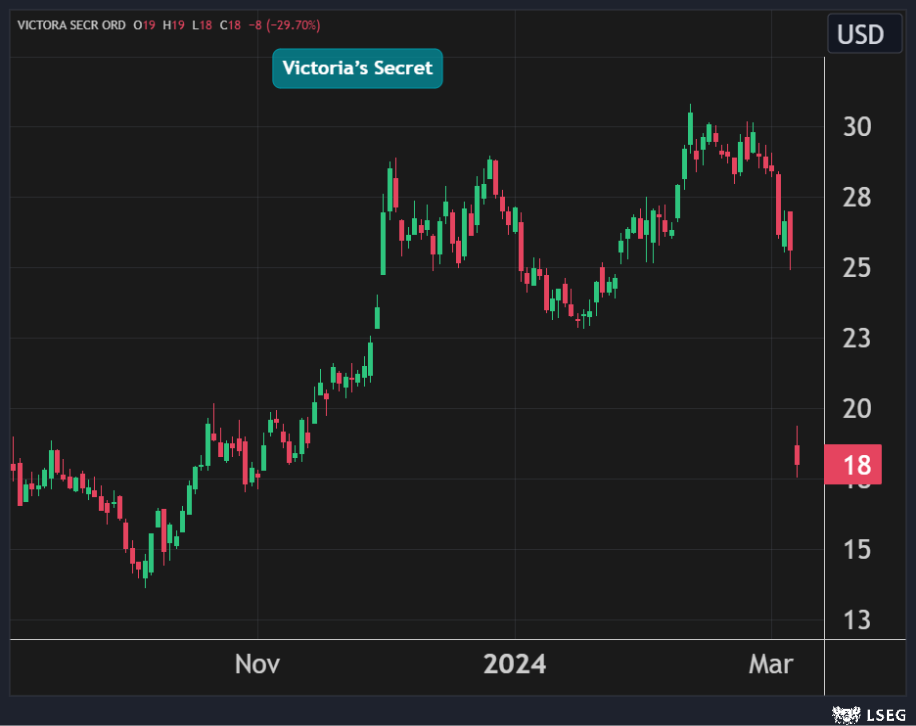Click the 15 price axis label

coord(857,550)
